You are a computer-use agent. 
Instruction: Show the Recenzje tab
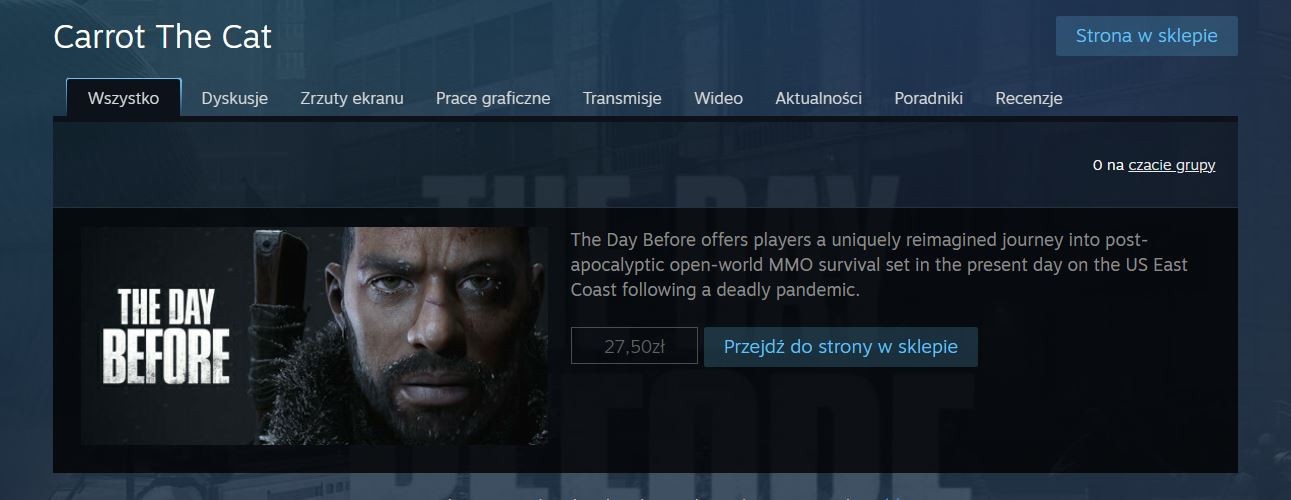tap(1029, 98)
